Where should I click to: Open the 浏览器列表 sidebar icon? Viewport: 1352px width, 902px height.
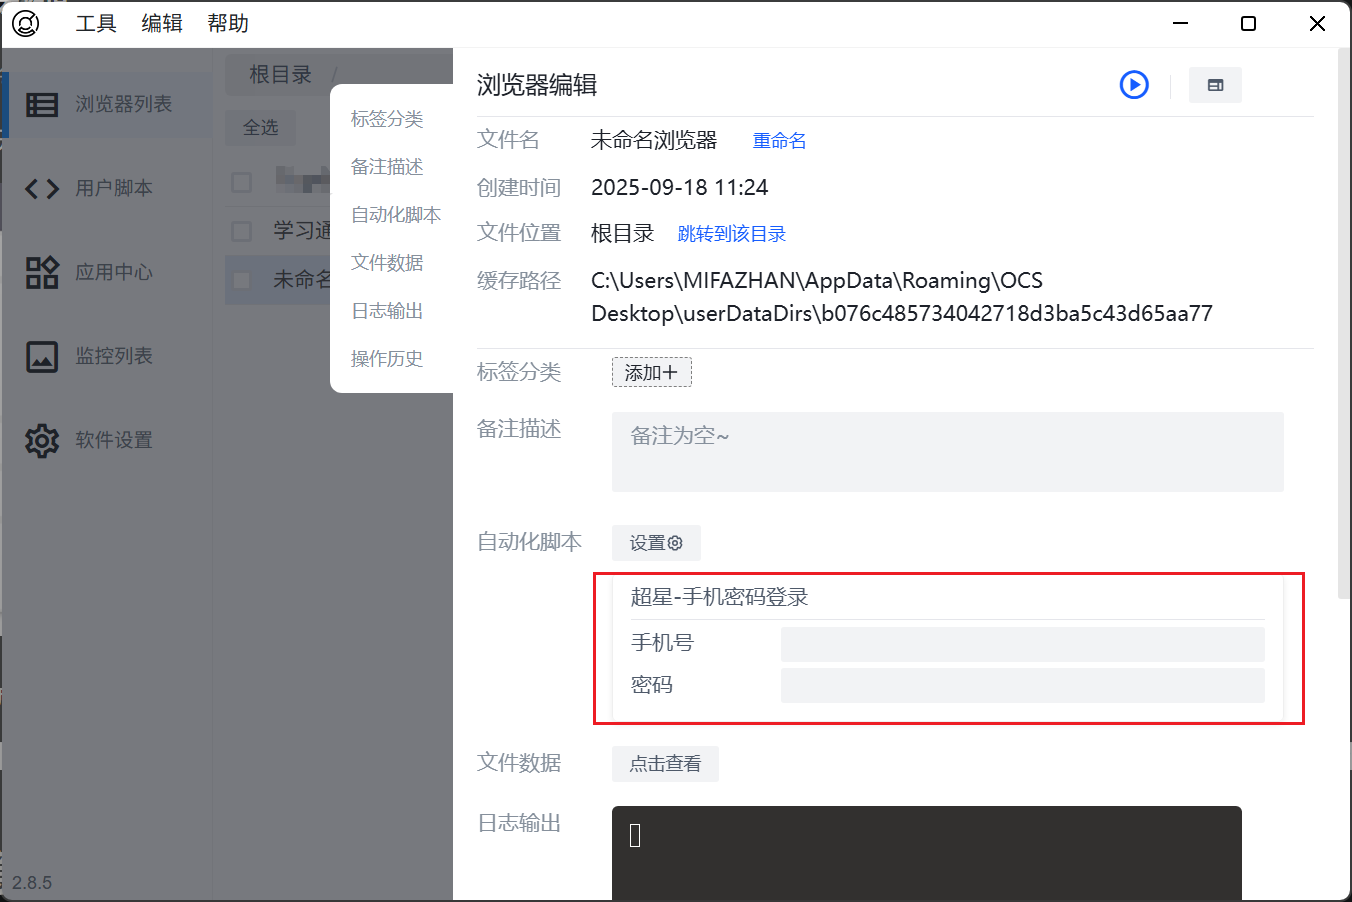42,104
